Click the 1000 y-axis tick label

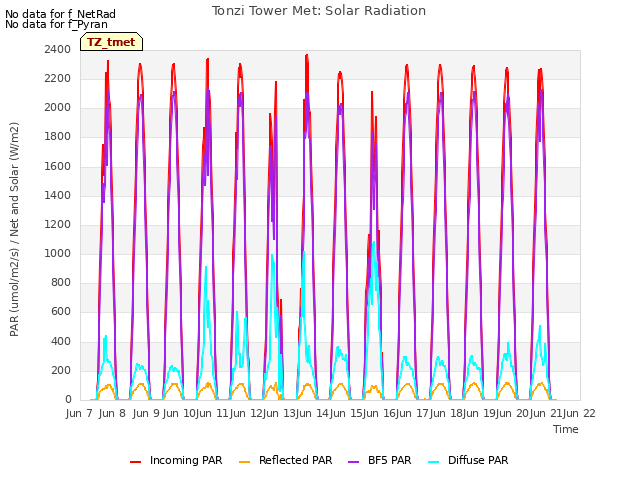click(x=58, y=253)
